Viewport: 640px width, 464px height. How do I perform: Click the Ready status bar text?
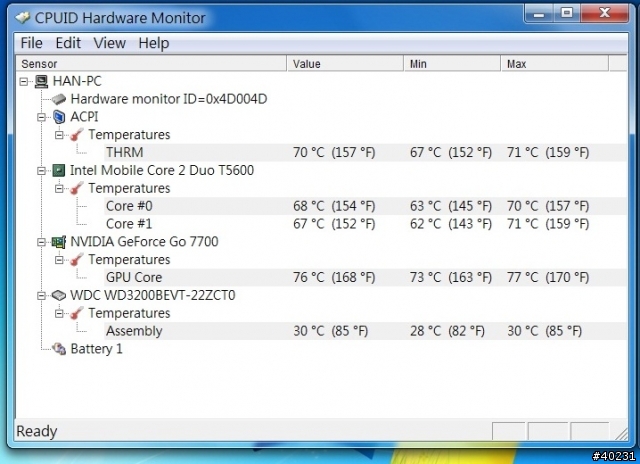point(37,431)
